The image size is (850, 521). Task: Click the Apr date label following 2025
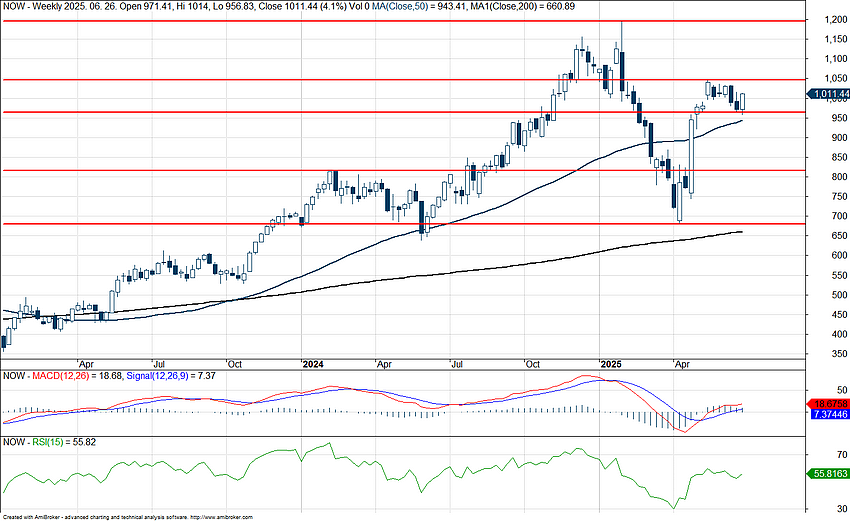point(682,364)
